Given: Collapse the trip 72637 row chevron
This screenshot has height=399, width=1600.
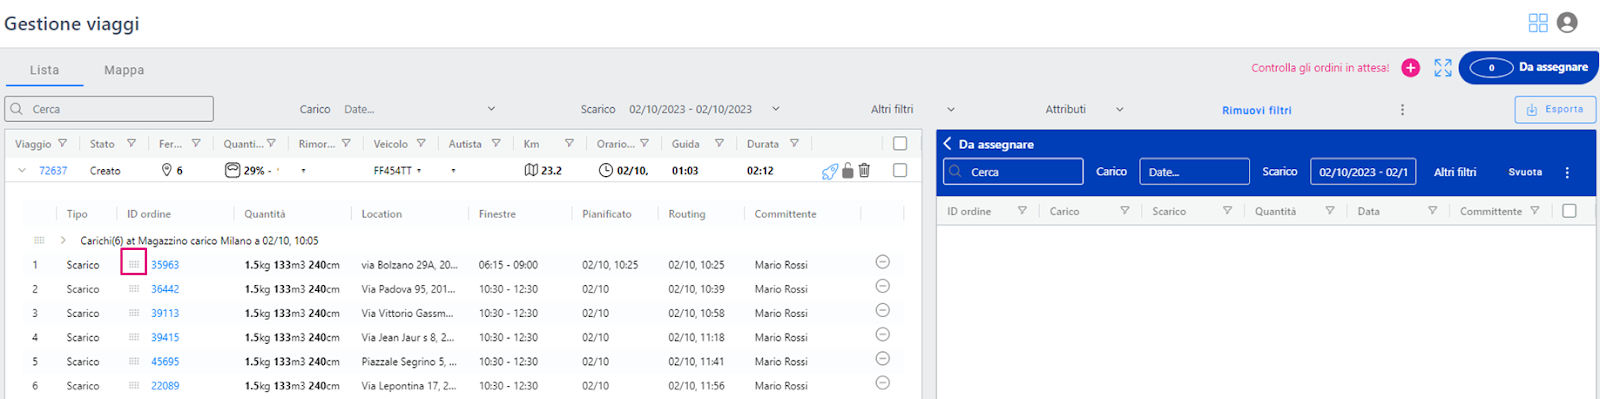Looking at the screenshot, I should (x=22, y=171).
